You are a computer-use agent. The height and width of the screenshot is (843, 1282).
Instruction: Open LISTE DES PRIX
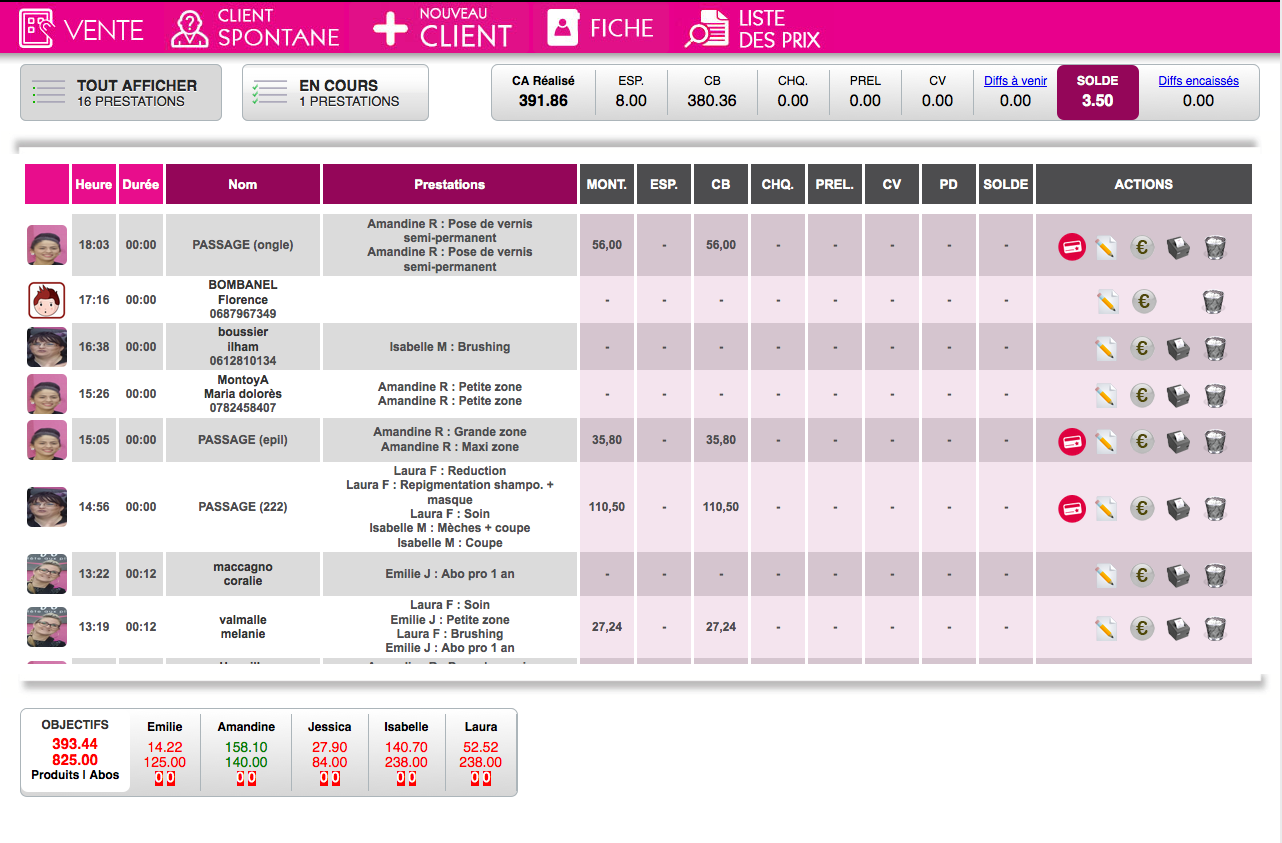753,29
